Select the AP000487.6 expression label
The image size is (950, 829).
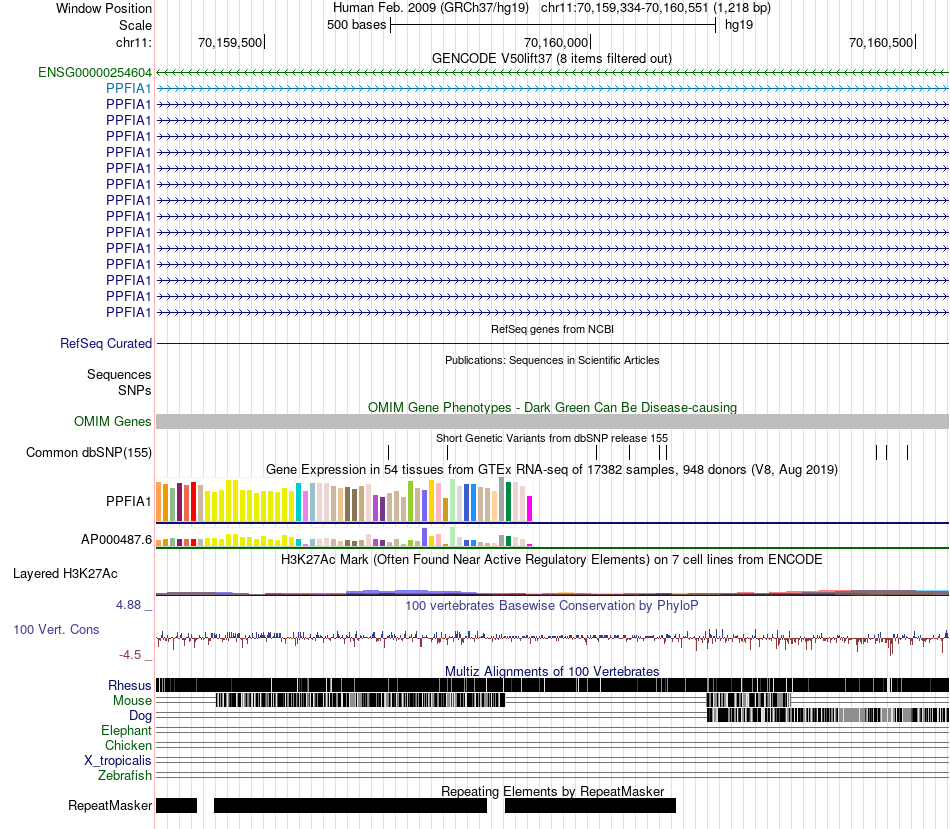click(x=116, y=539)
